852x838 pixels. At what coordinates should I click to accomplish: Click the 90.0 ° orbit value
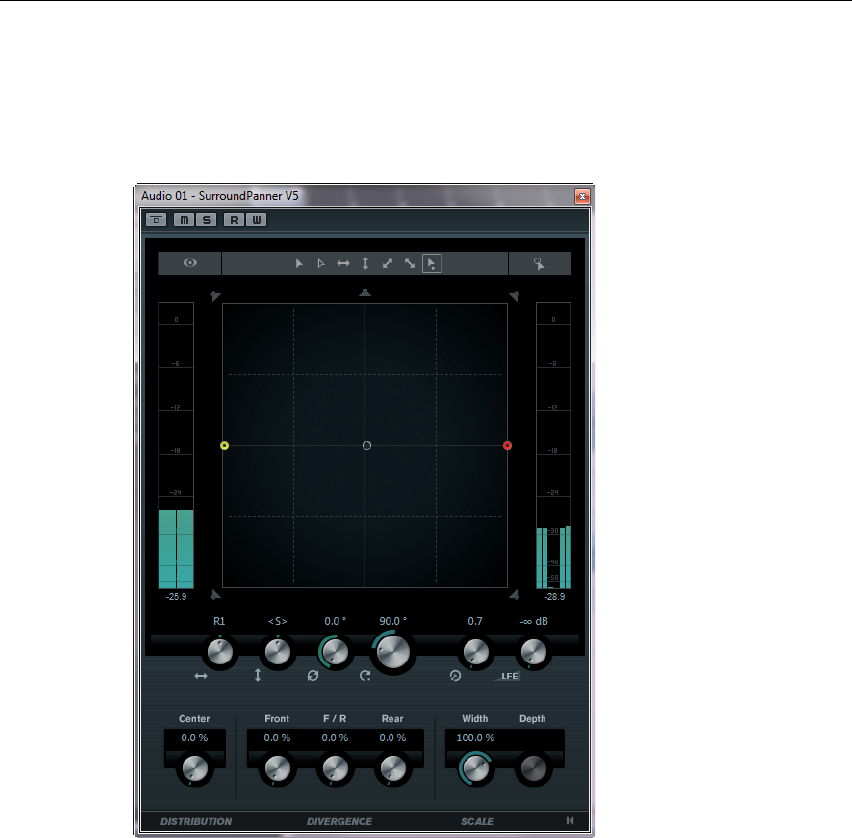point(393,621)
